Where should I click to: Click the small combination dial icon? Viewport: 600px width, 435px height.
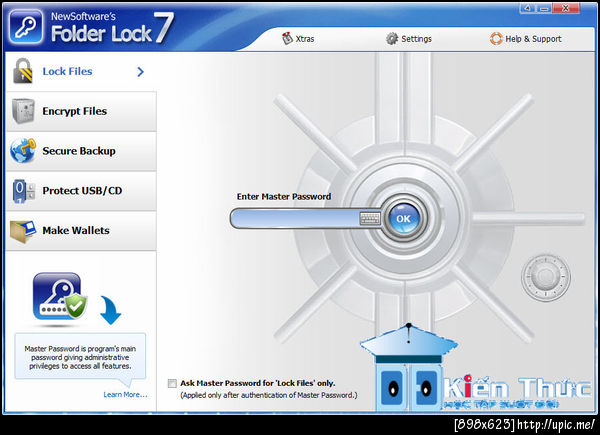point(545,277)
